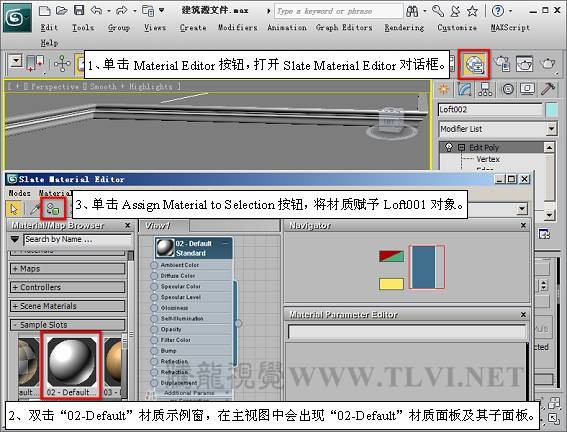567x432 pixels.
Task: Open the binoculars search icon
Action: click(412, 11)
